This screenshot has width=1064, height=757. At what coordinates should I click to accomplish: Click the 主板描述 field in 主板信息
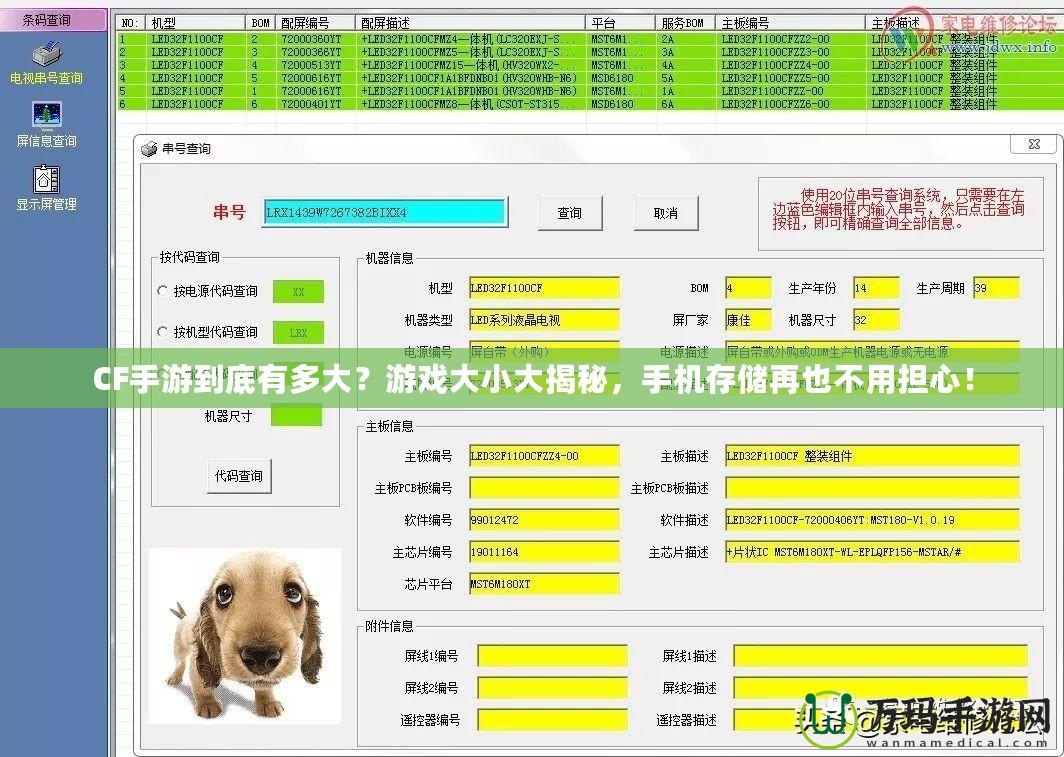[x=872, y=456]
